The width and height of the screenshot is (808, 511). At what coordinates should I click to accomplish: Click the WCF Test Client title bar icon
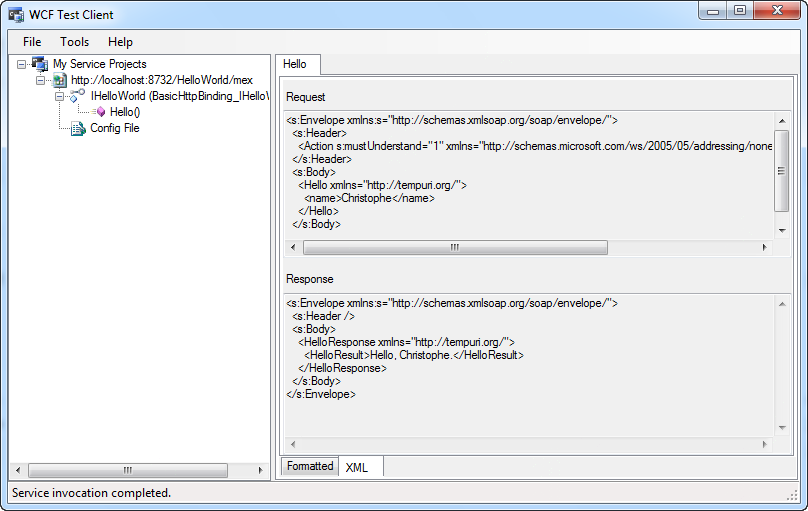(16, 14)
